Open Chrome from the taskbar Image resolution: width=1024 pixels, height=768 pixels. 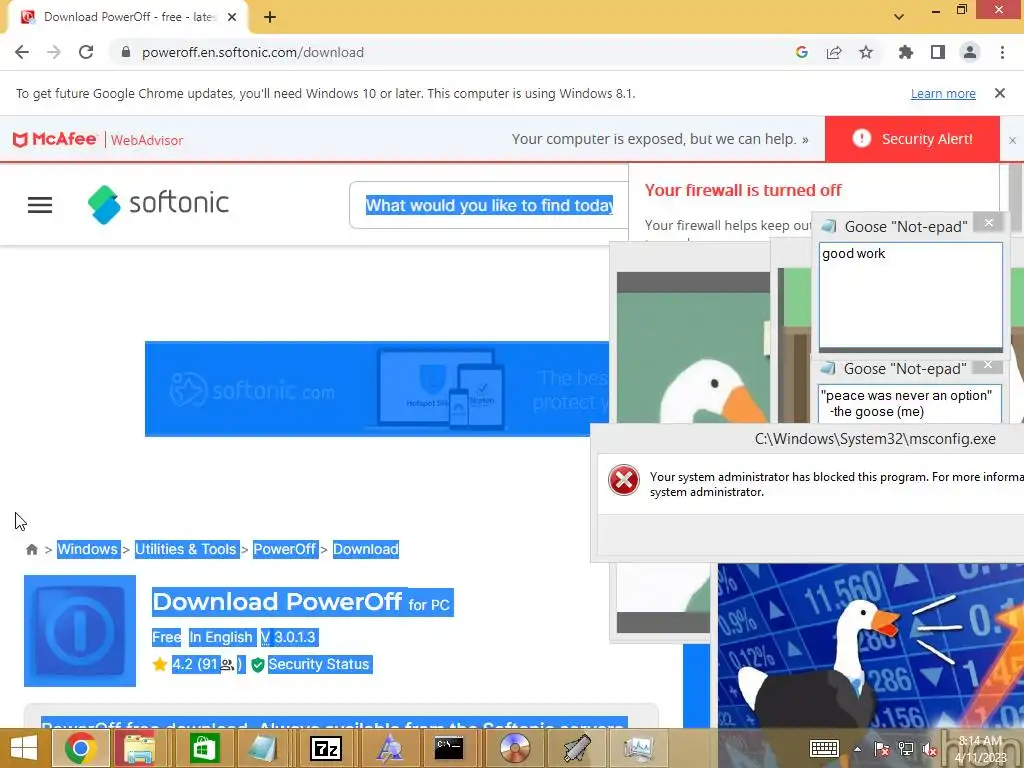click(x=80, y=748)
